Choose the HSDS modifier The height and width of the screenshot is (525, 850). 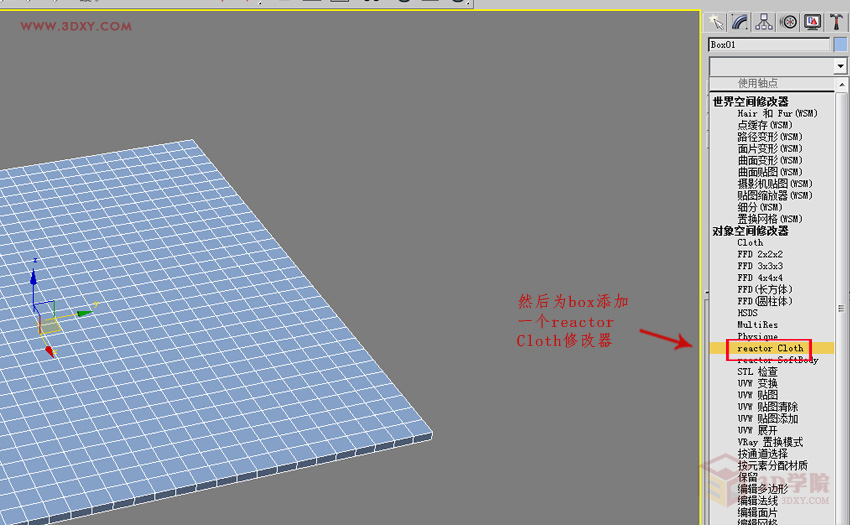747,313
